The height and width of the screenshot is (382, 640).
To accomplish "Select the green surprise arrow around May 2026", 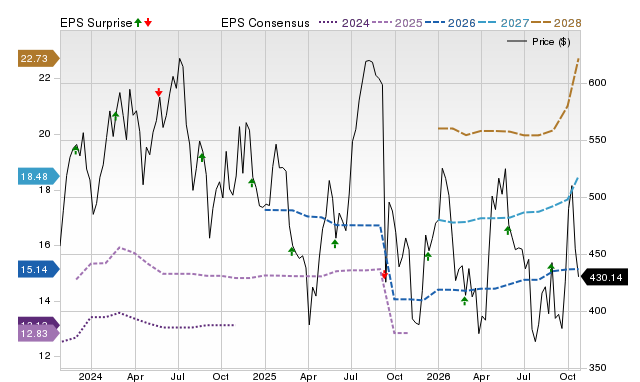I will point(507,230).
